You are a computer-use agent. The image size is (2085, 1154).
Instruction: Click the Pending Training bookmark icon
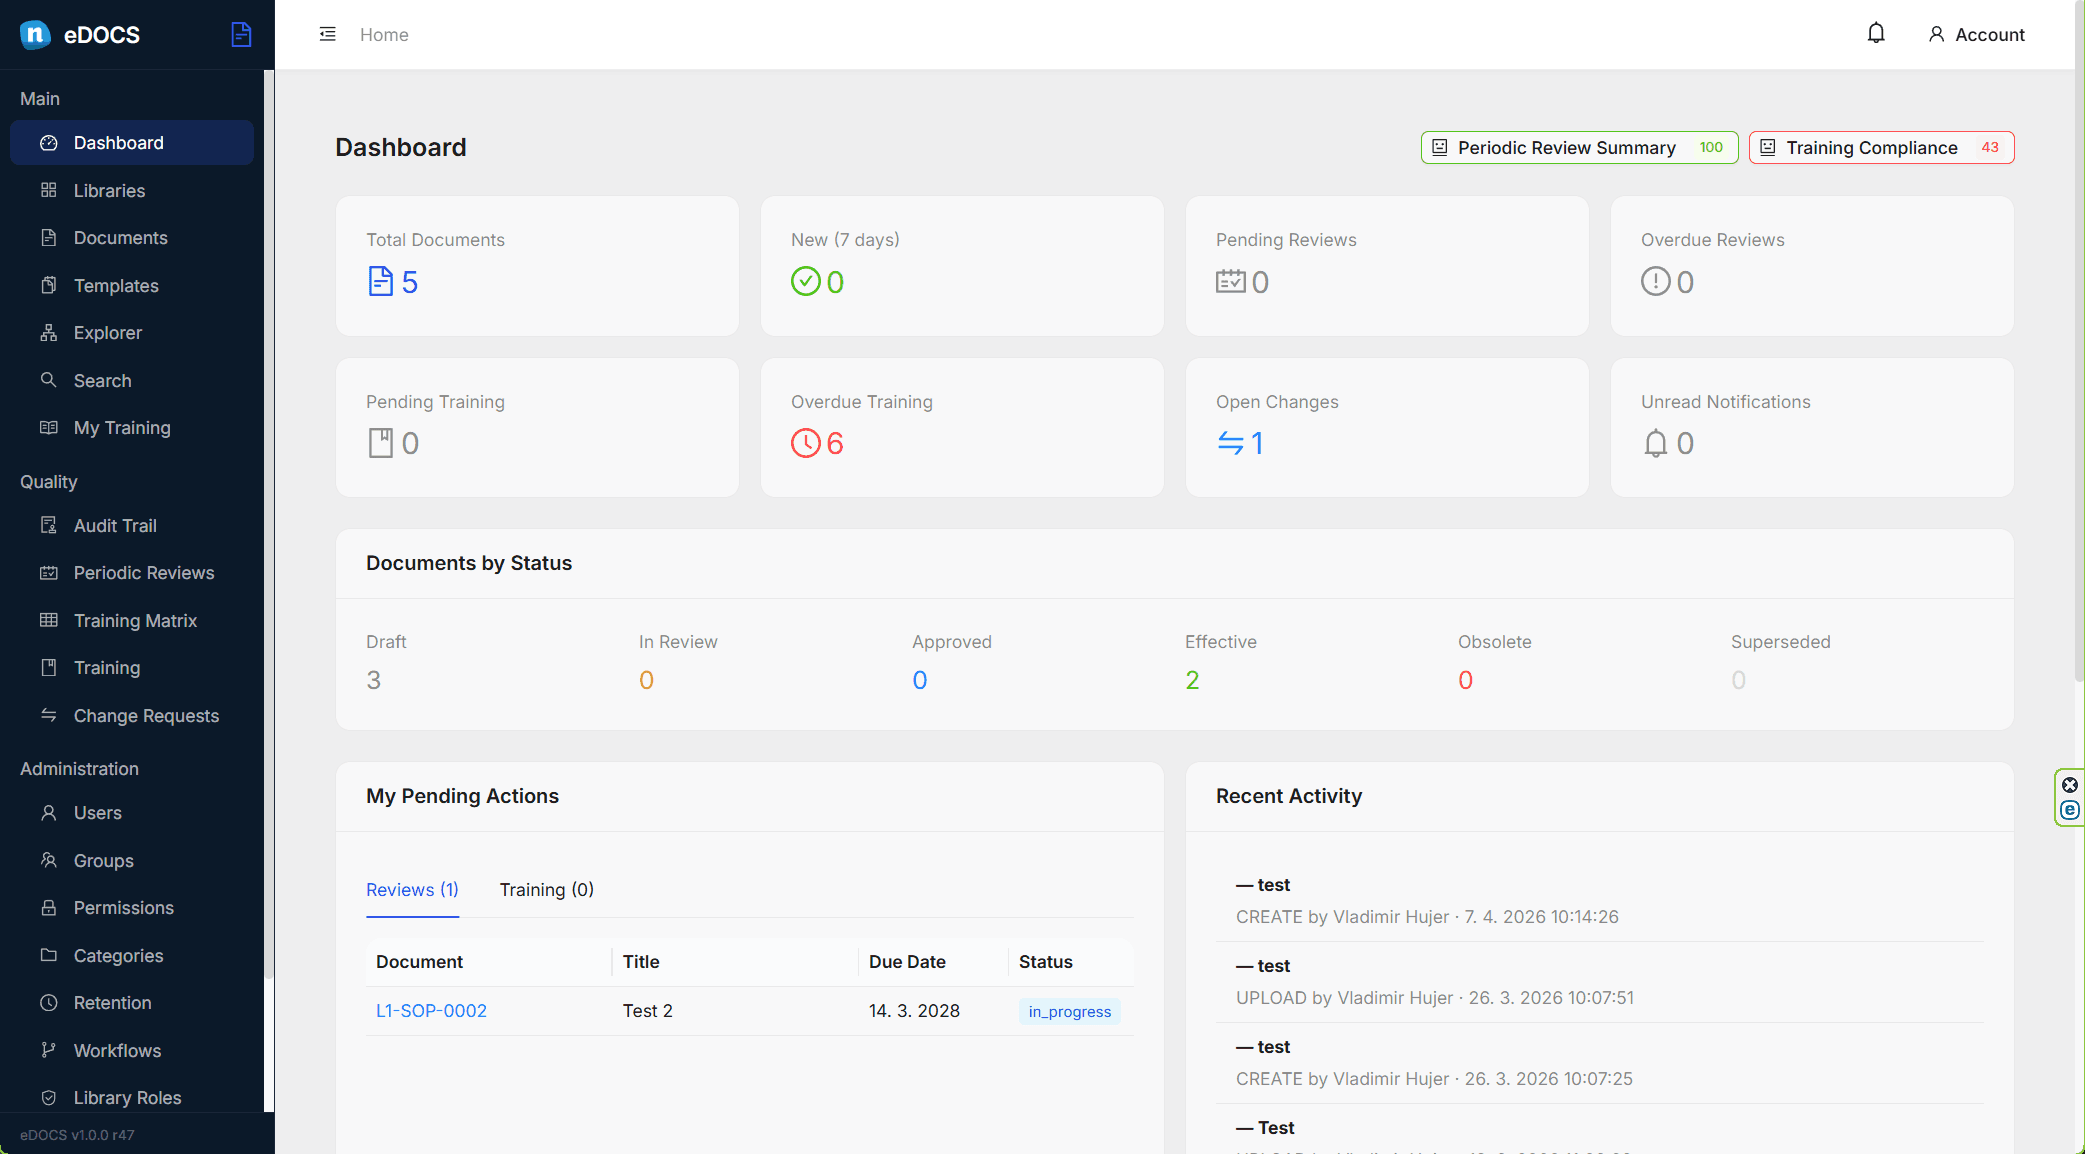click(x=381, y=443)
